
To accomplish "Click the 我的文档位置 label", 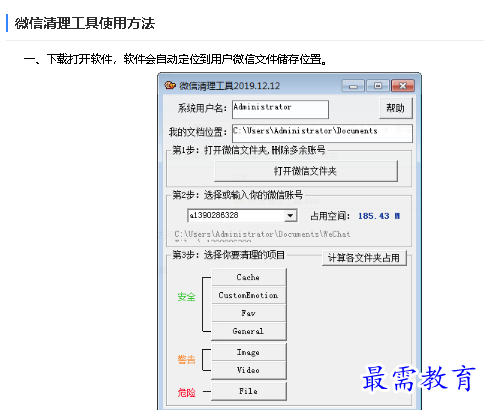I will click(x=198, y=132).
